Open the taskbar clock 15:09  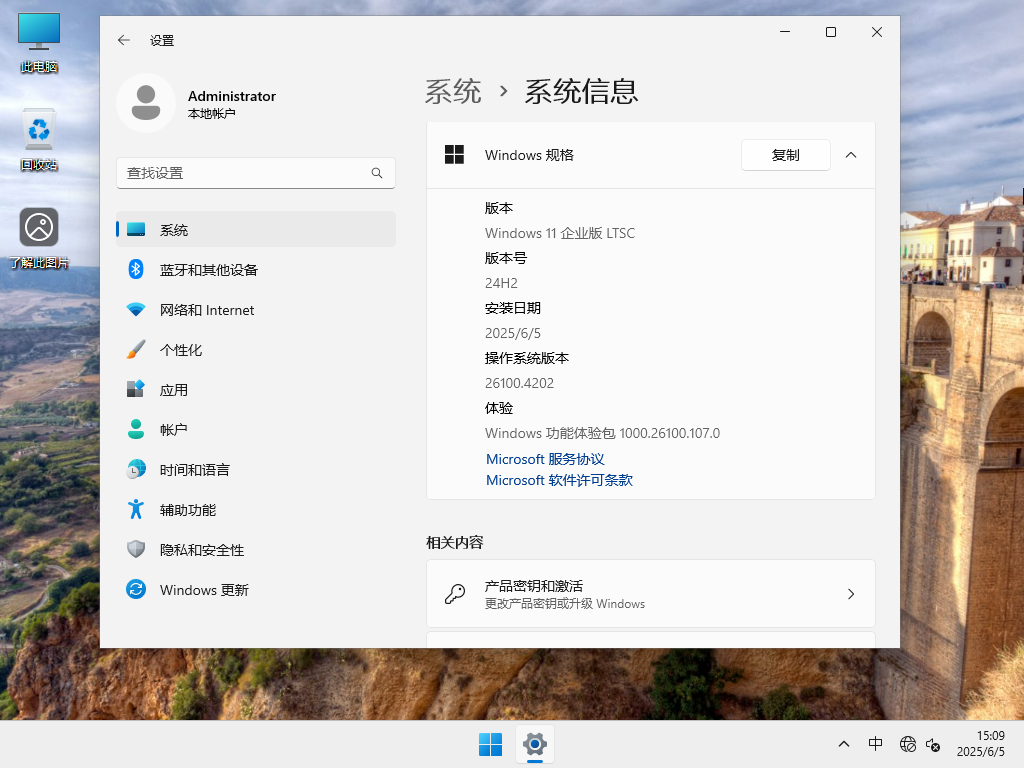tap(981, 744)
